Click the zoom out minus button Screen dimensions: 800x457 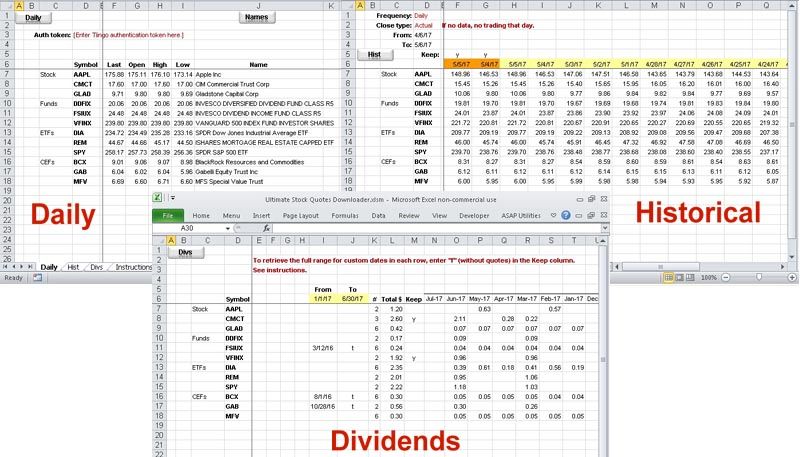point(726,277)
